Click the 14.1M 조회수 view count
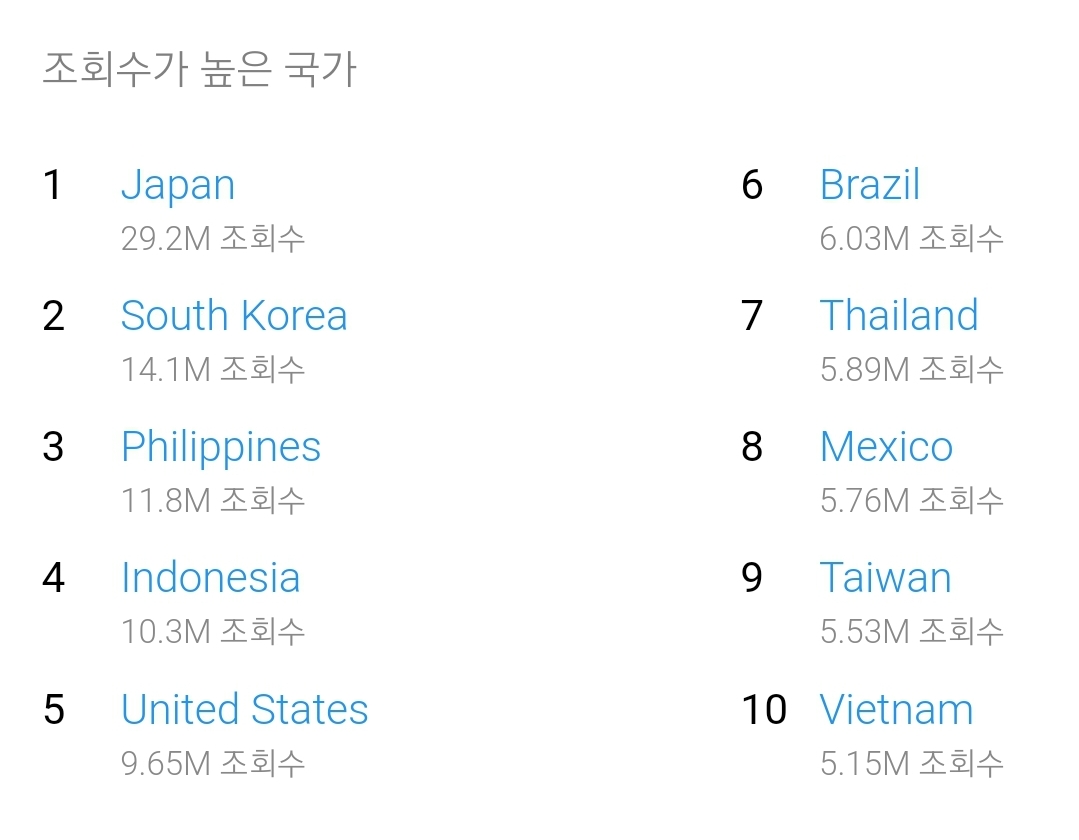Screen dimensions: 1079x840 [x=213, y=370]
